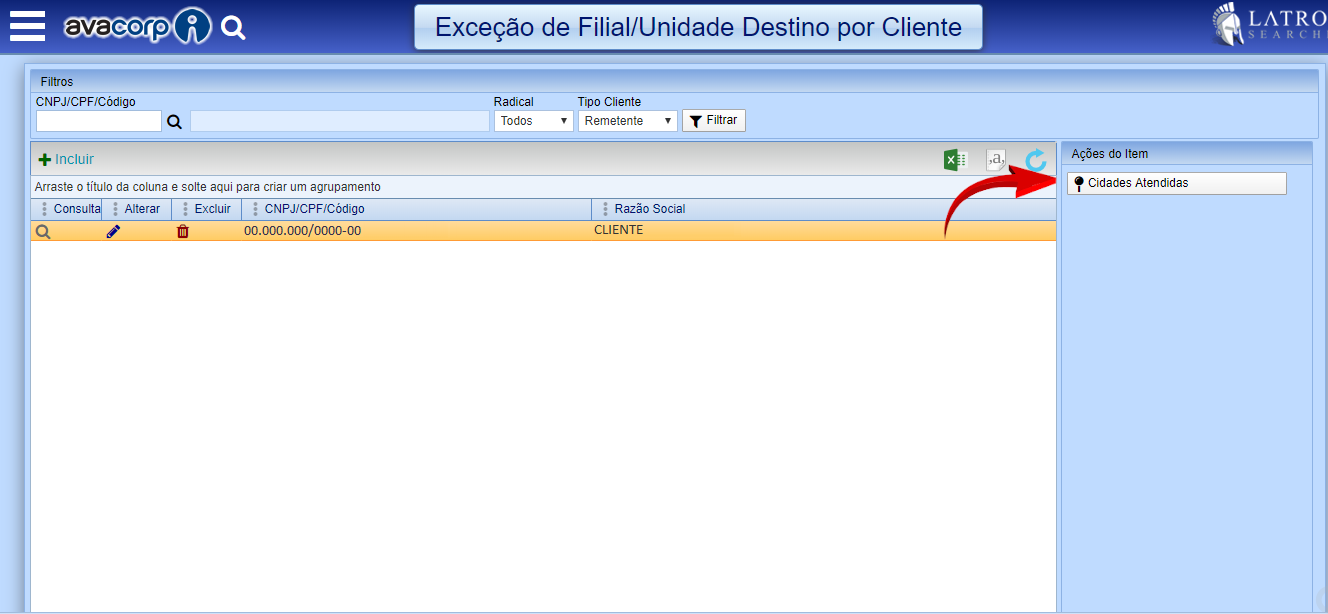Open the hamburger main menu

point(27,26)
